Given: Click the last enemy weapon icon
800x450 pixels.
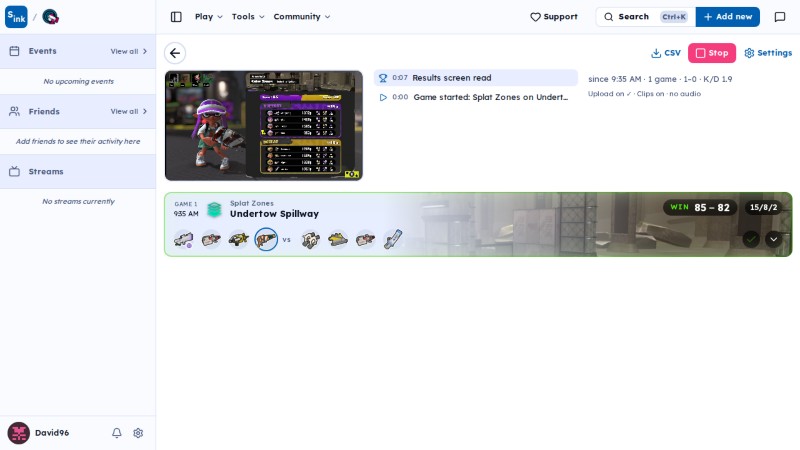Looking at the screenshot, I should pyautogui.click(x=393, y=239).
